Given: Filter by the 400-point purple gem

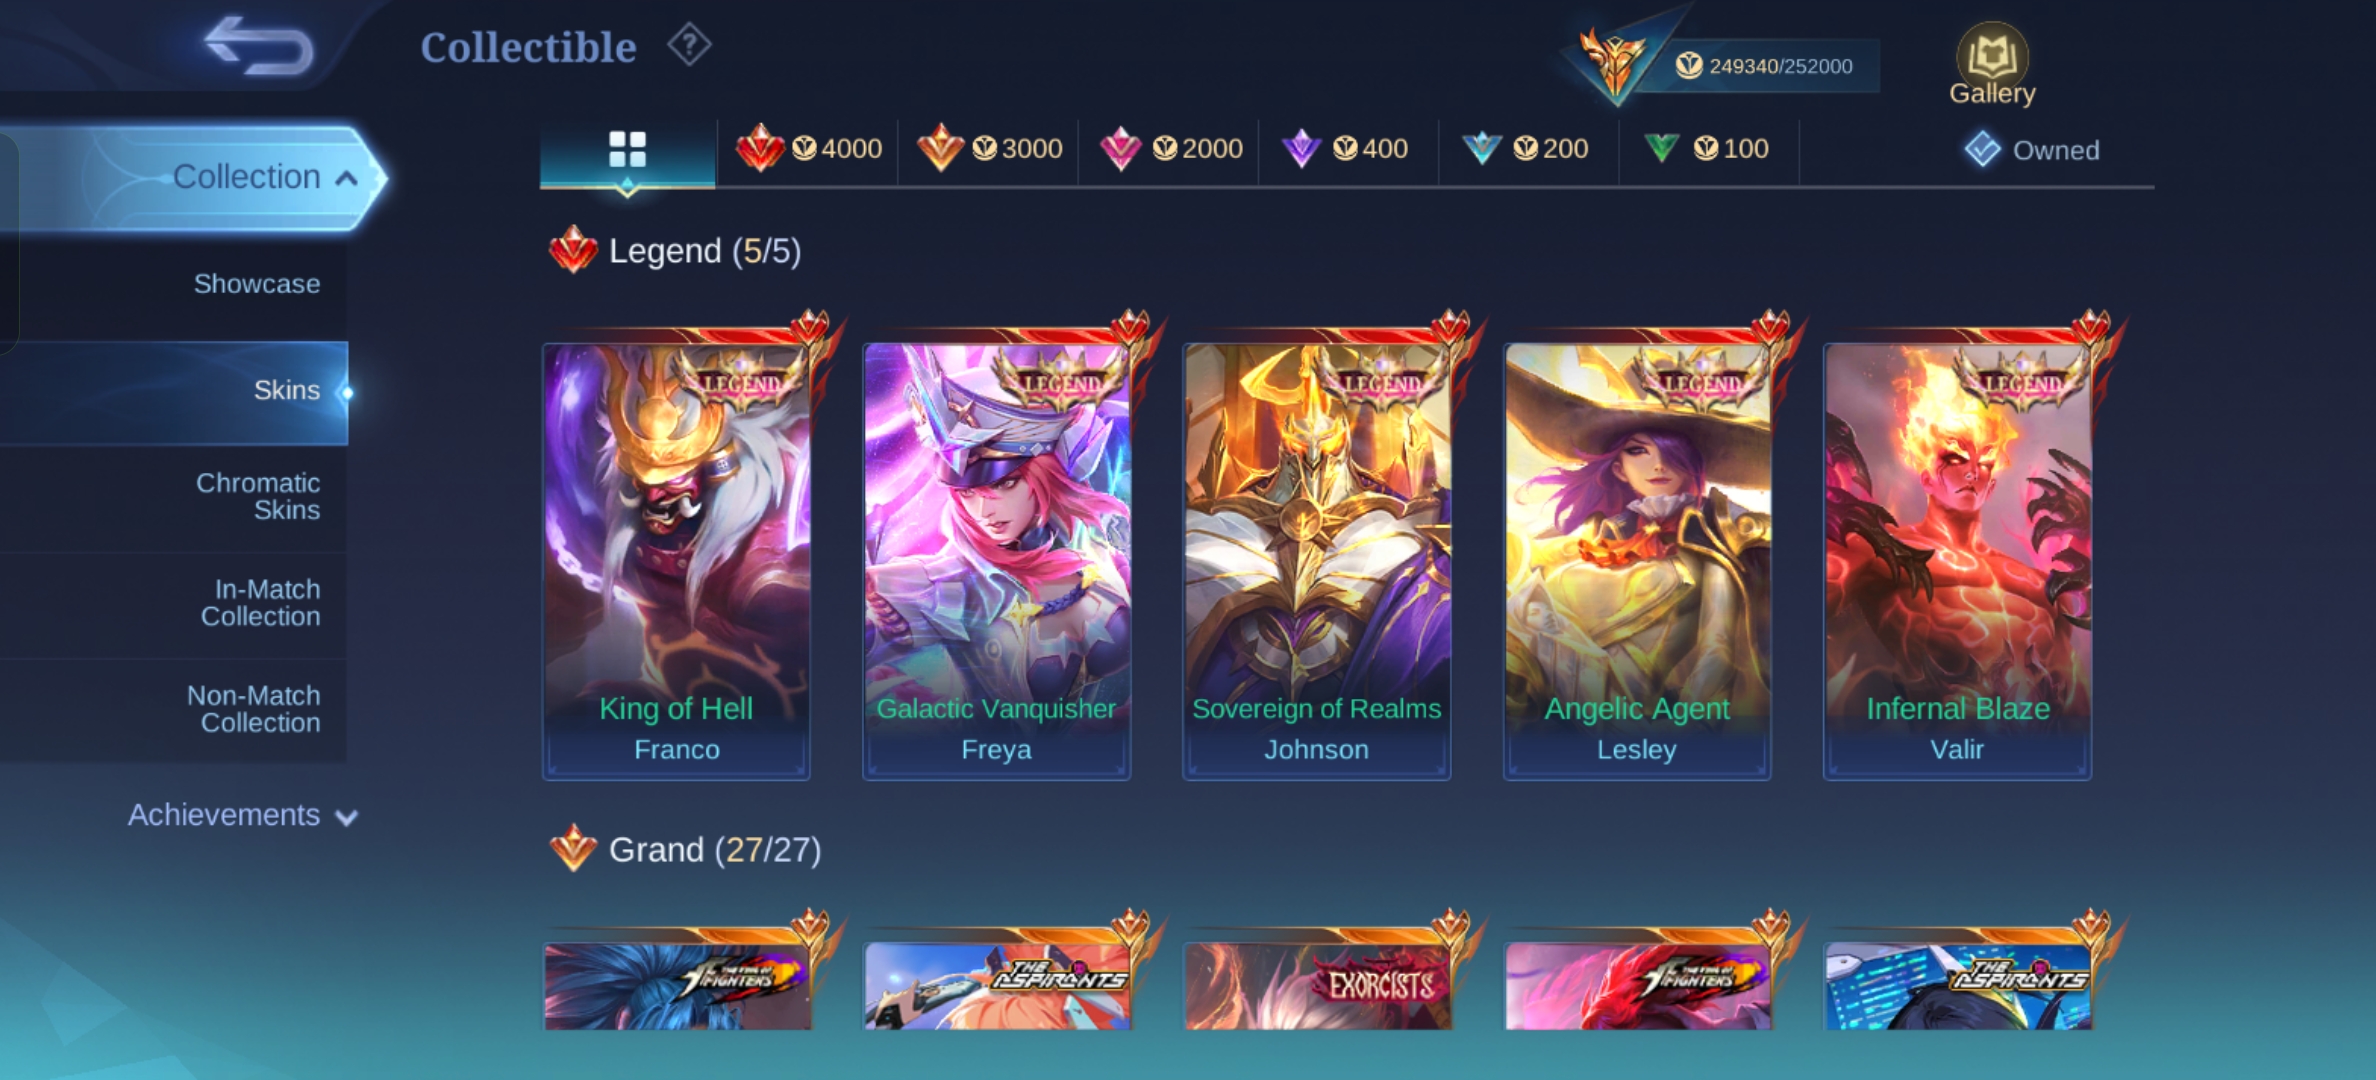Looking at the screenshot, I should (1345, 149).
